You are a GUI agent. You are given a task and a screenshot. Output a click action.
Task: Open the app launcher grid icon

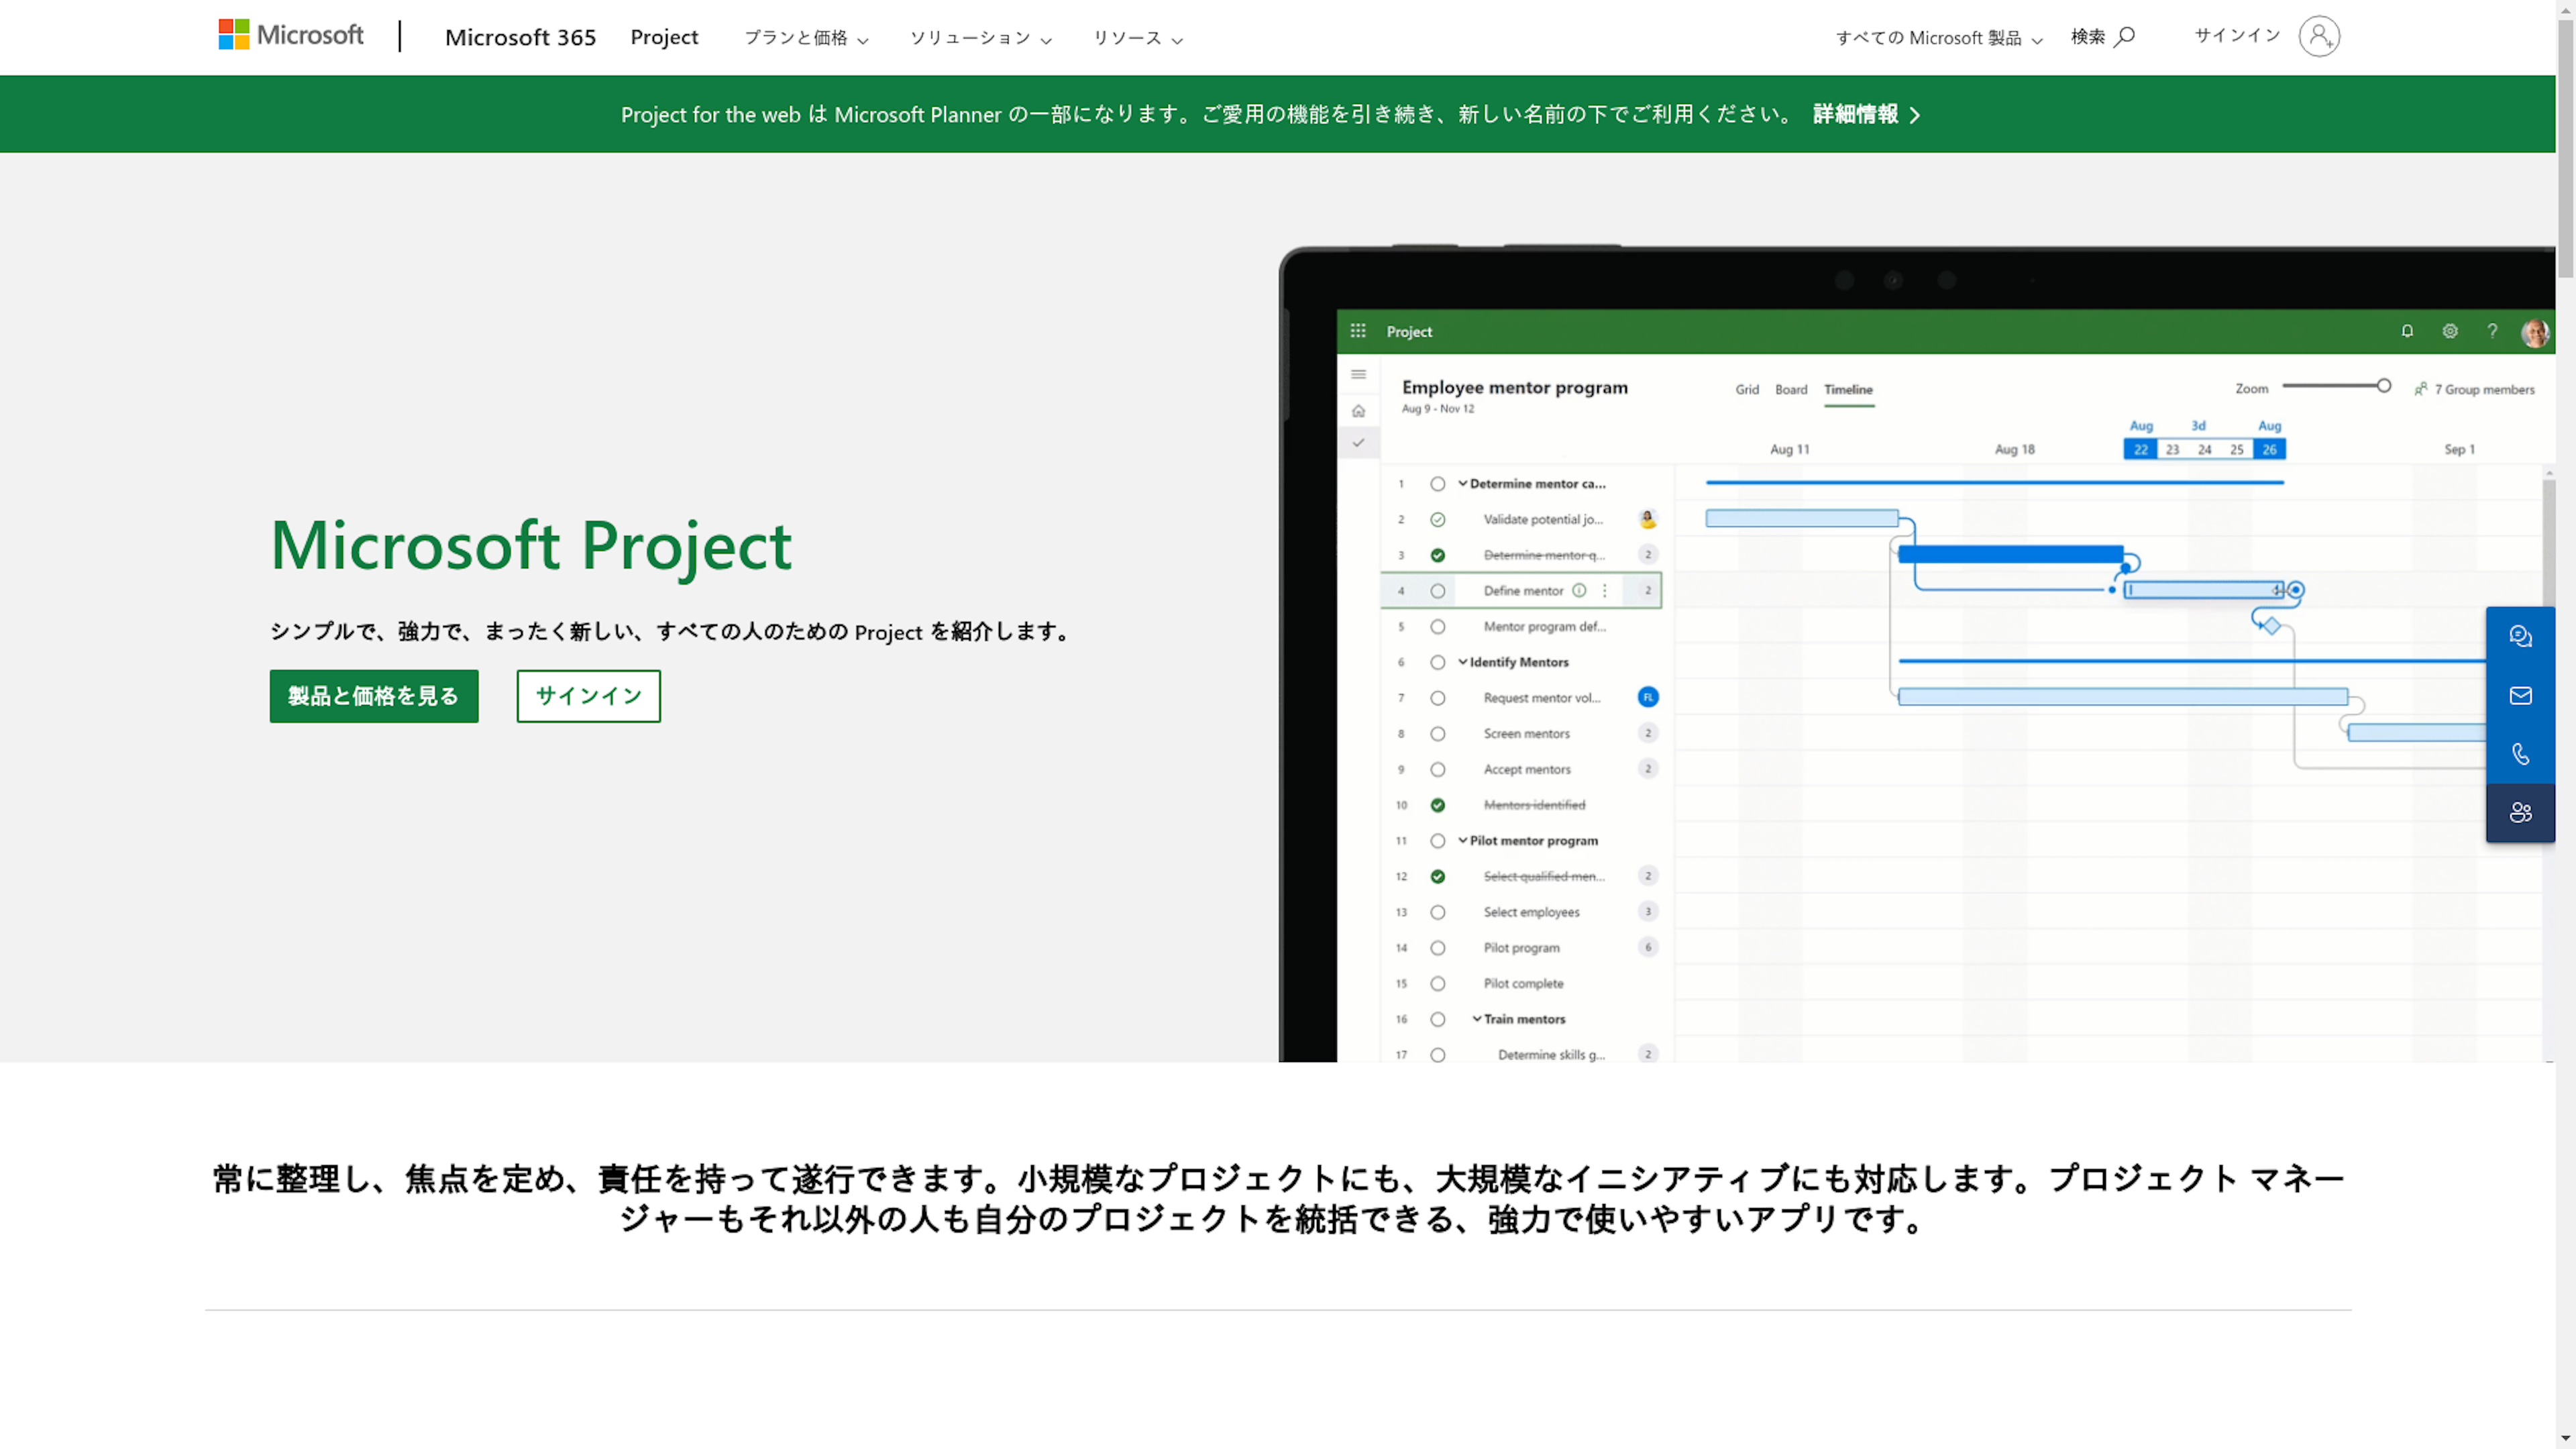[1358, 331]
